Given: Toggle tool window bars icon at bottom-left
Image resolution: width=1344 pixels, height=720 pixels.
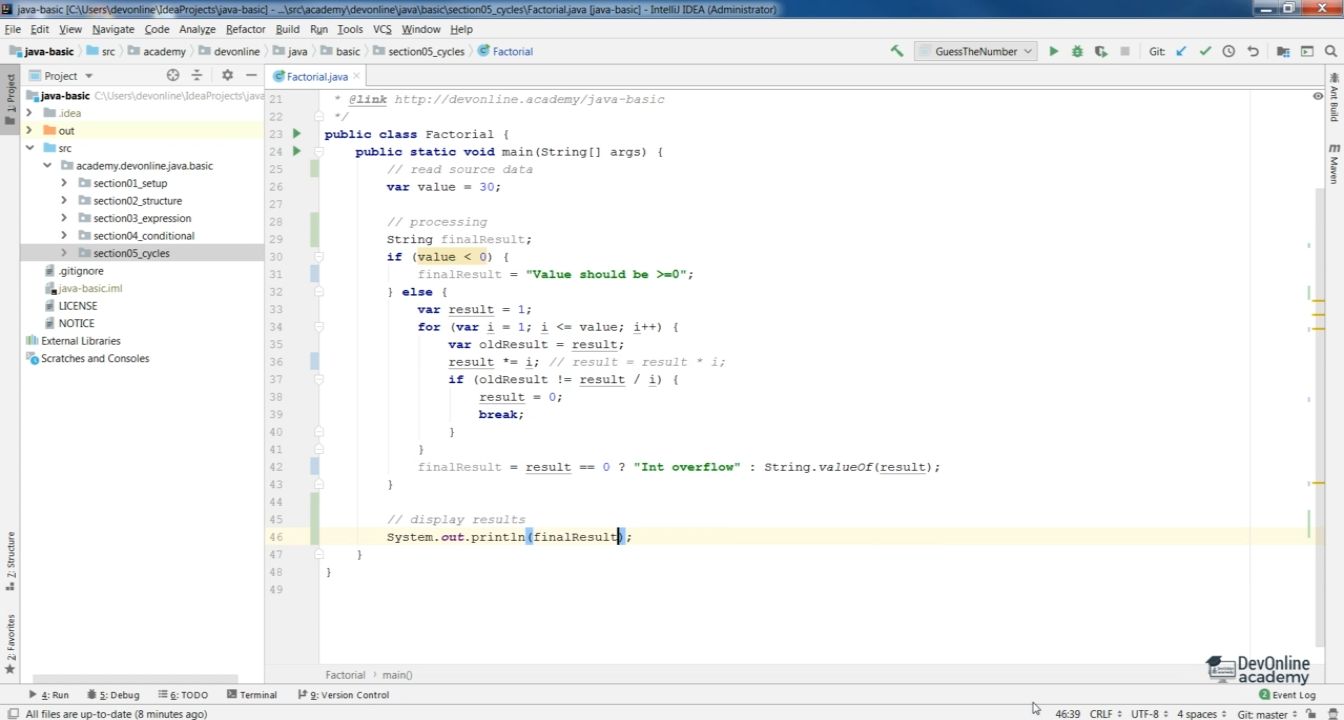Looking at the screenshot, I should [x=12, y=714].
